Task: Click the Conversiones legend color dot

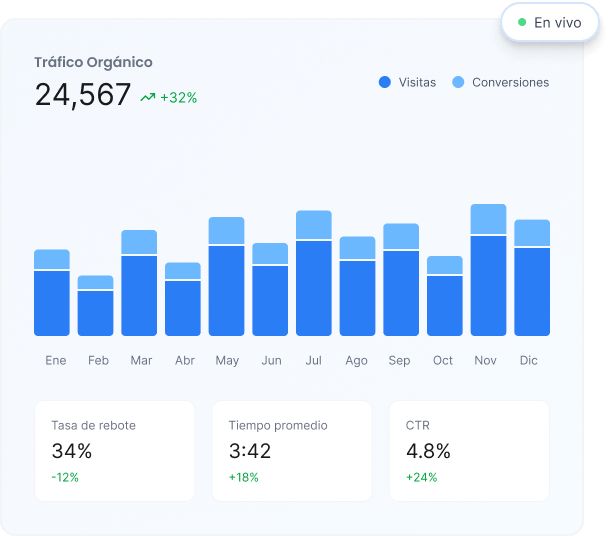Action: tap(459, 82)
